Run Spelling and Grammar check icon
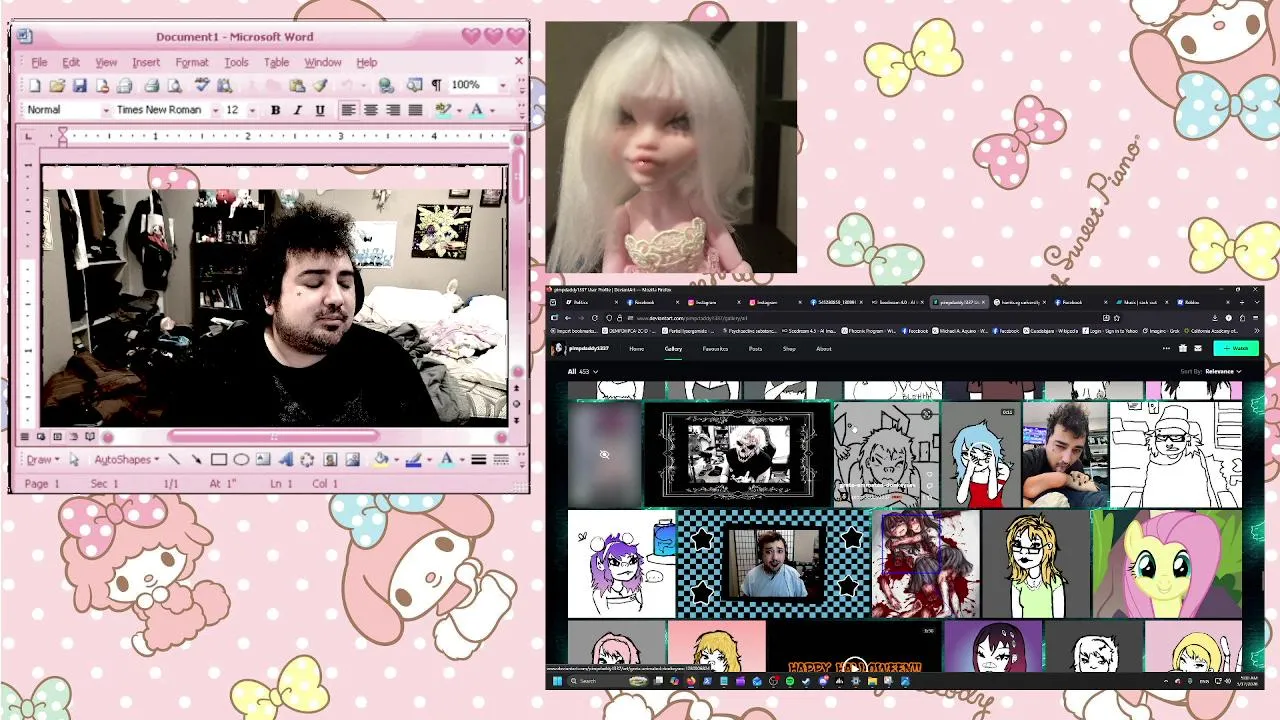Viewport: 1280px width, 720px height. pyautogui.click(x=201, y=86)
